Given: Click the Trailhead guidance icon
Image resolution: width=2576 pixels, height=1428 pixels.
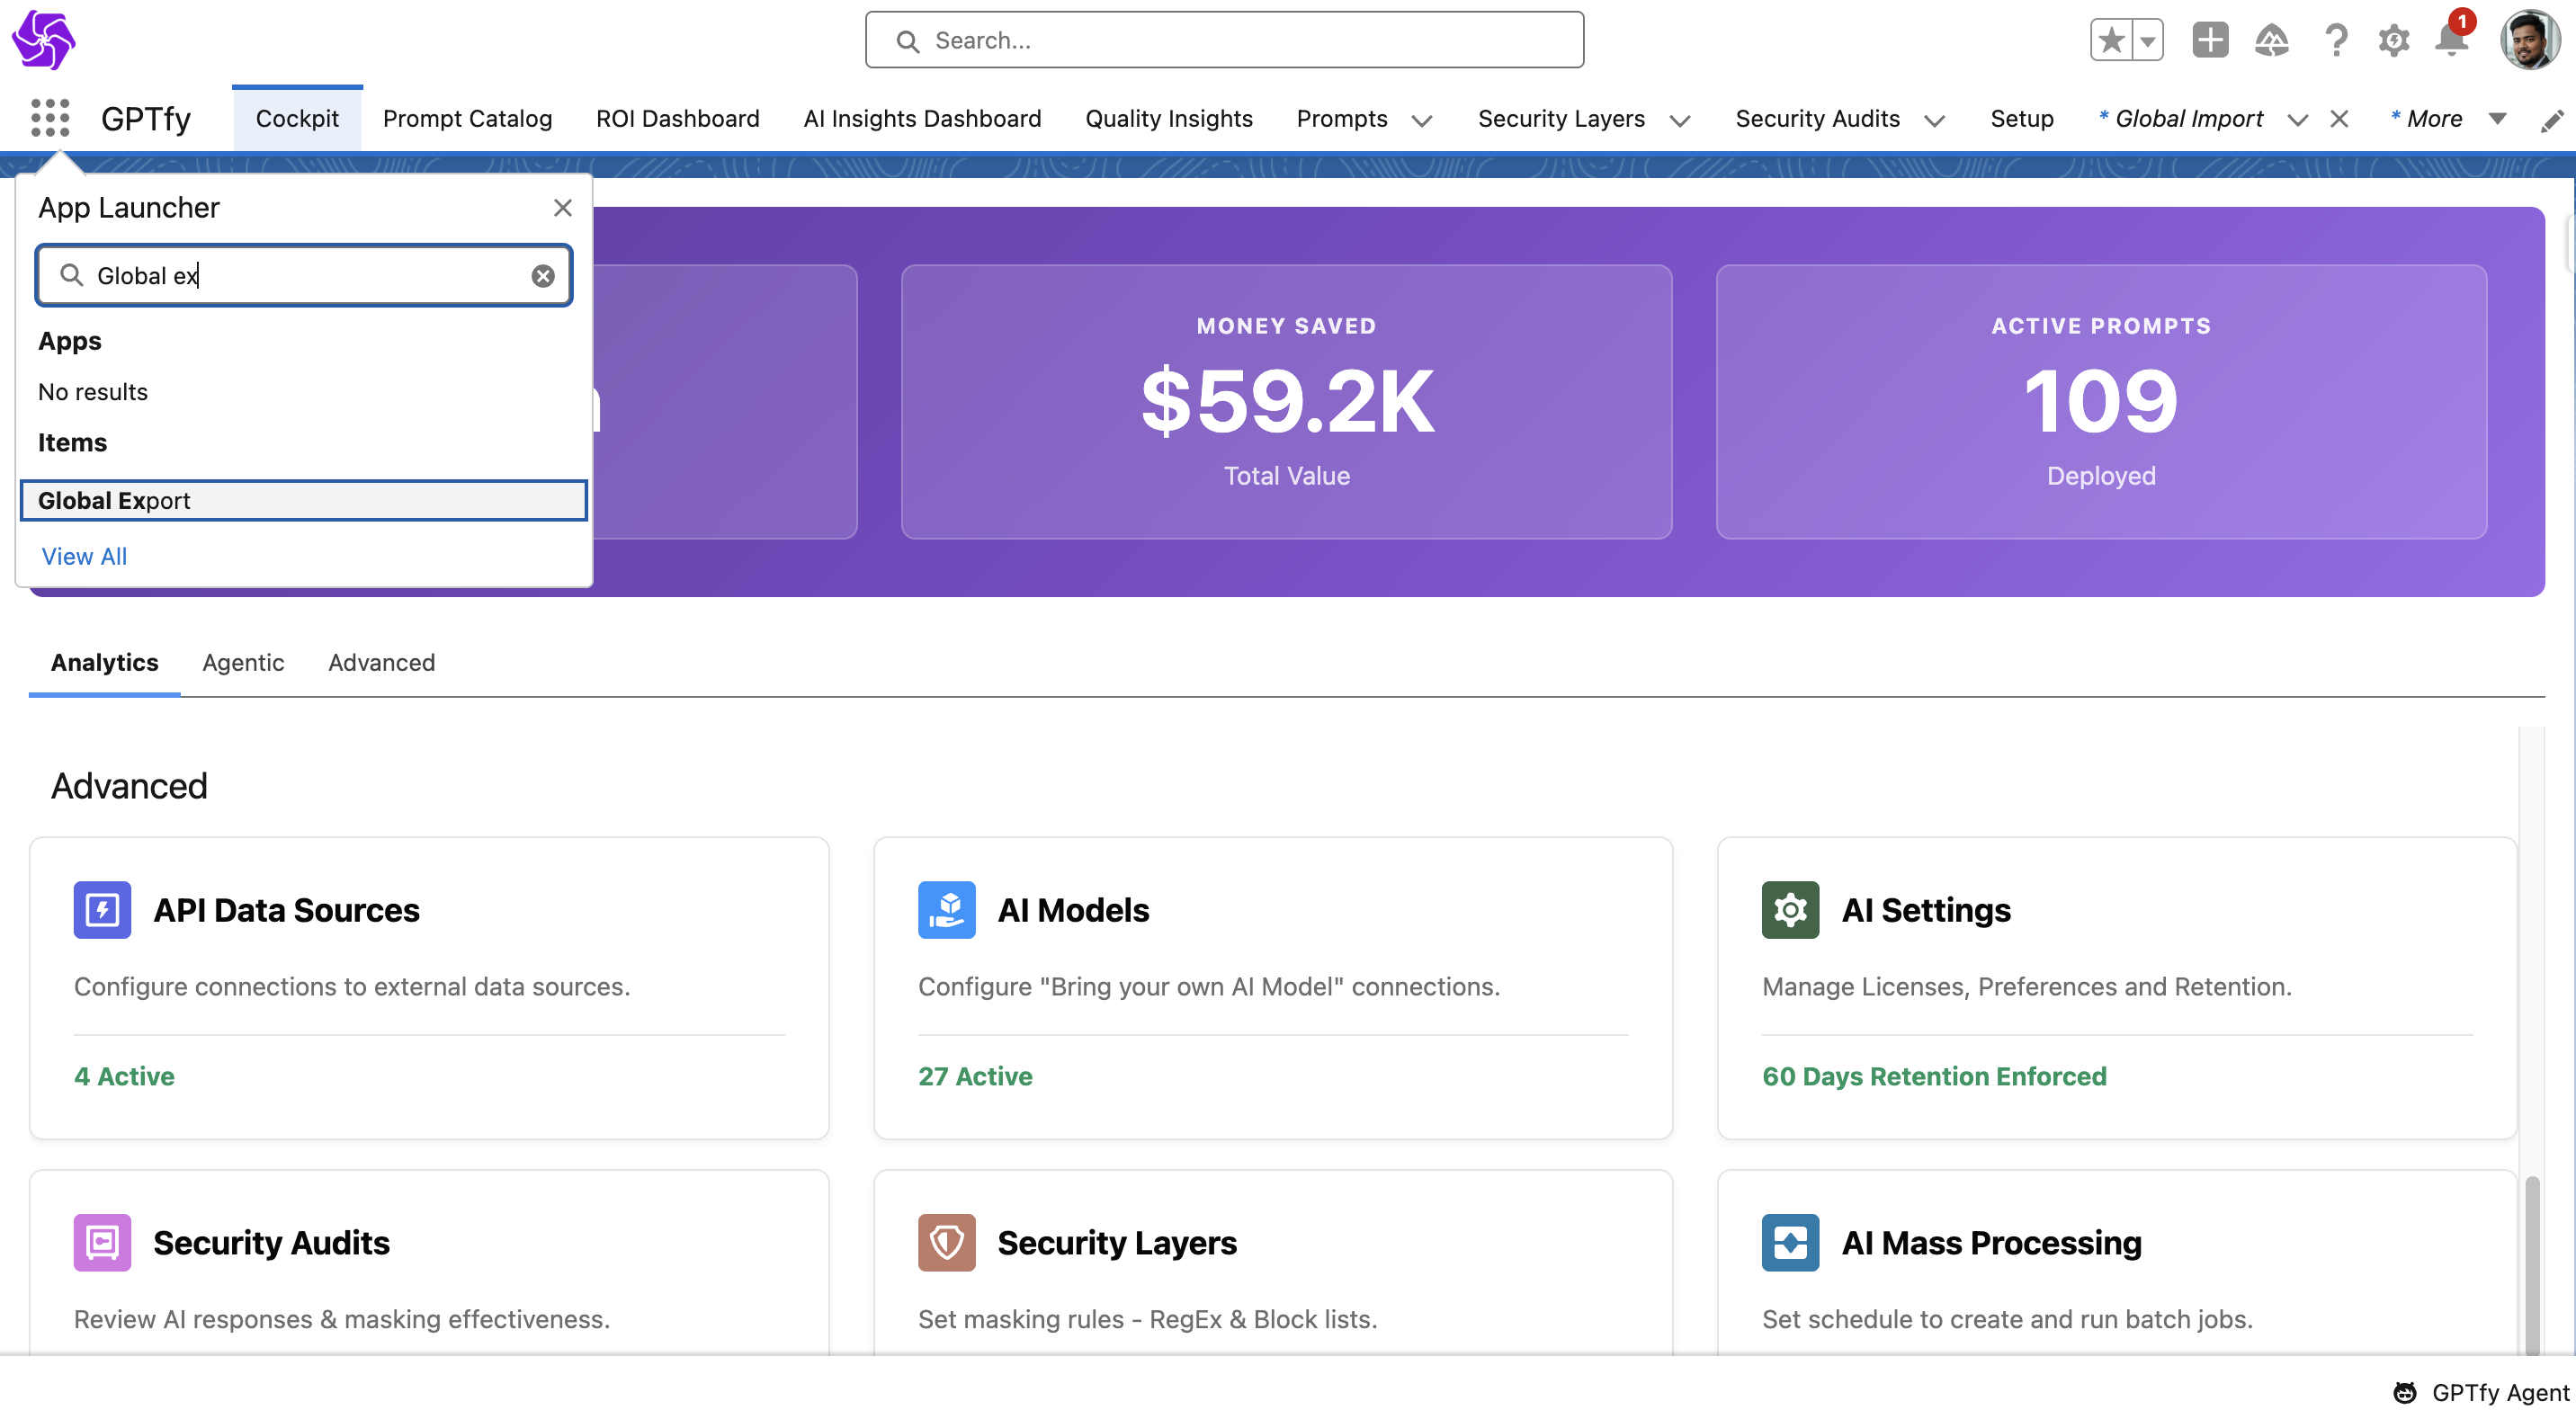Looking at the screenshot, I should (2272, 40).
